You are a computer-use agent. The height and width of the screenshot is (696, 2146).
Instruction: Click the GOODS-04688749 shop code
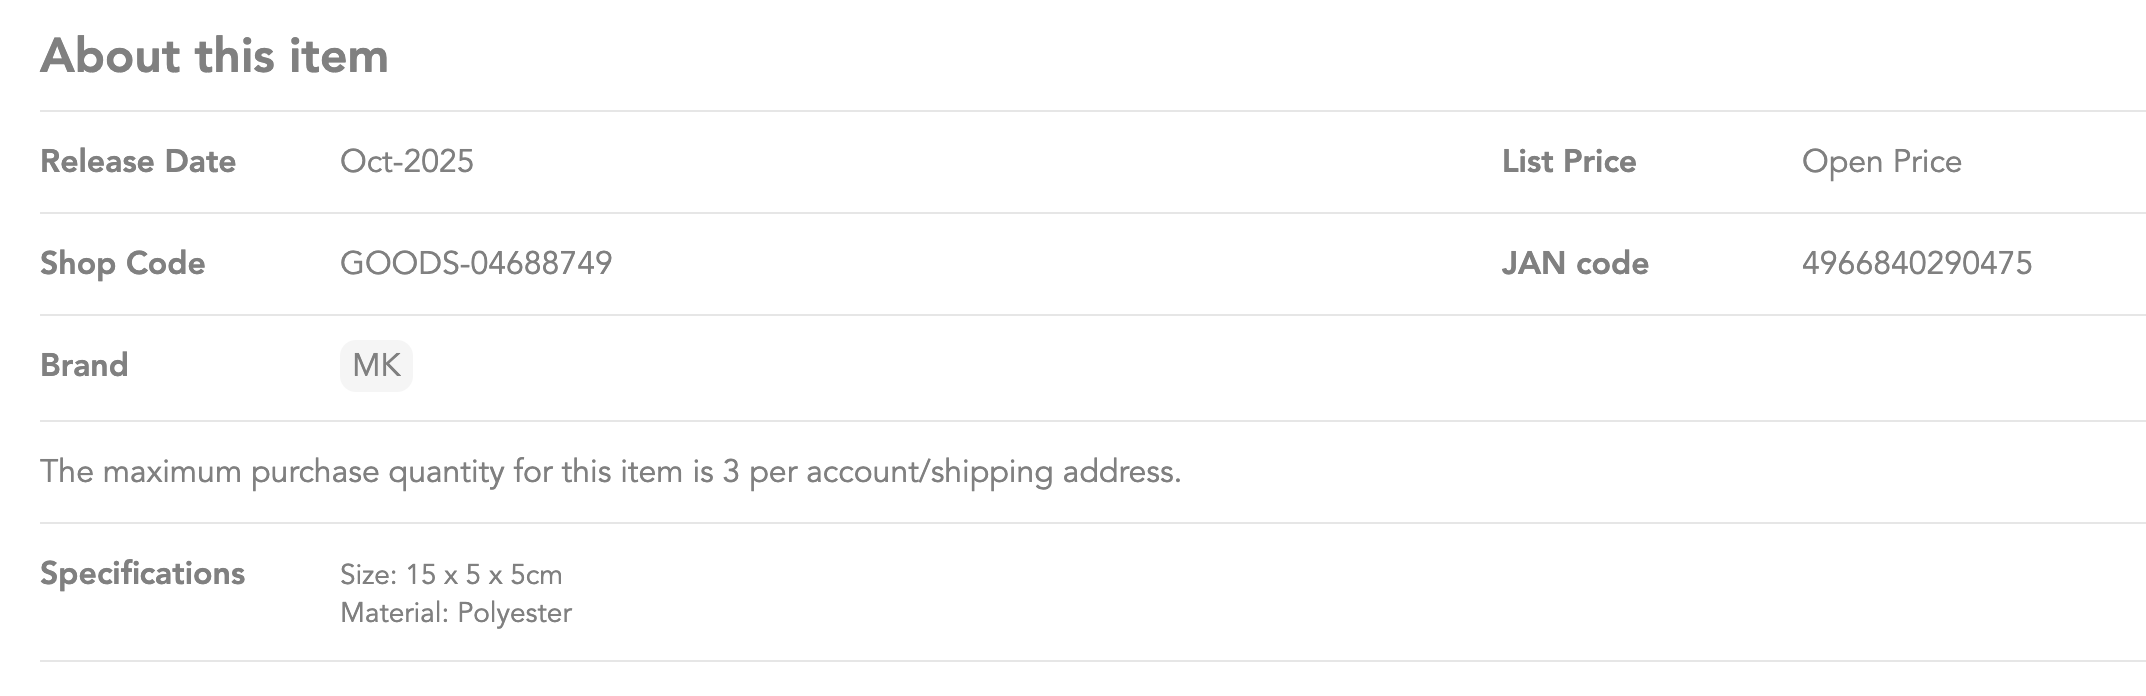coord(476,264)
